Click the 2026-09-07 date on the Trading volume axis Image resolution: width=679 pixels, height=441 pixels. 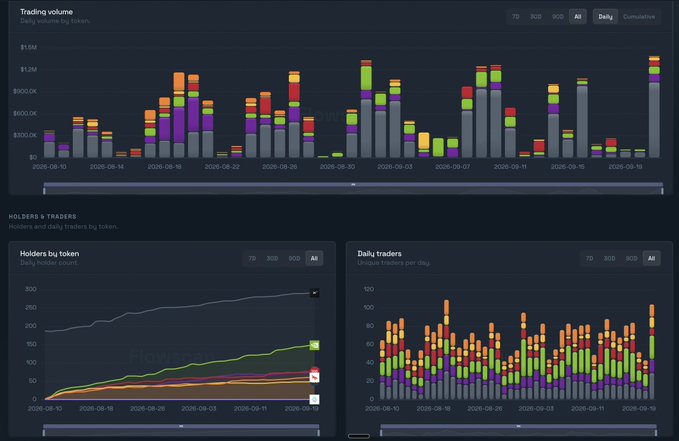pos(452,166)
